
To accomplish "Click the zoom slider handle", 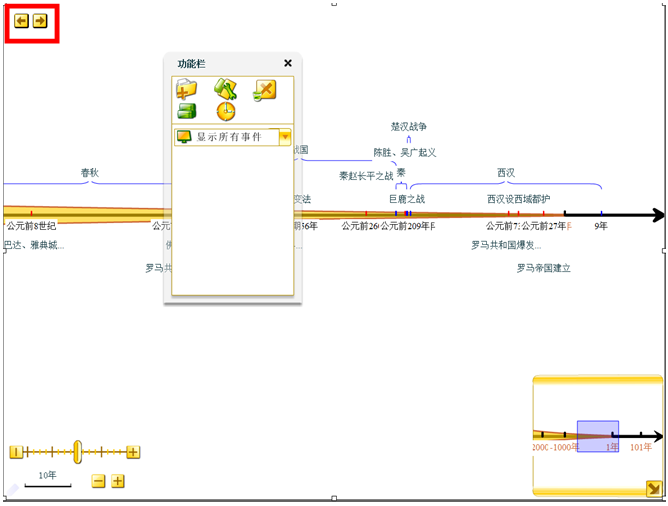I will pyautogui.click(x=77, y=452).
